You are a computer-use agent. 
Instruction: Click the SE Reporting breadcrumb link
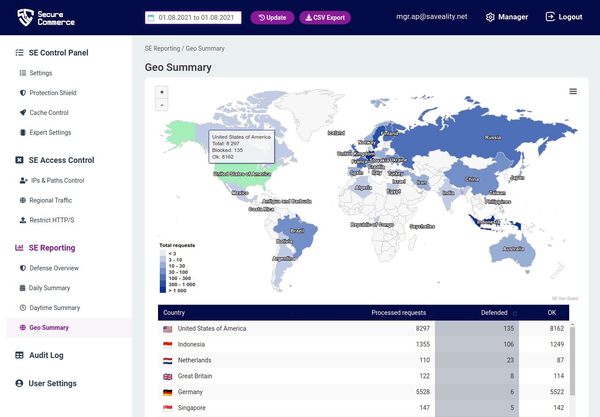point(165,48)
